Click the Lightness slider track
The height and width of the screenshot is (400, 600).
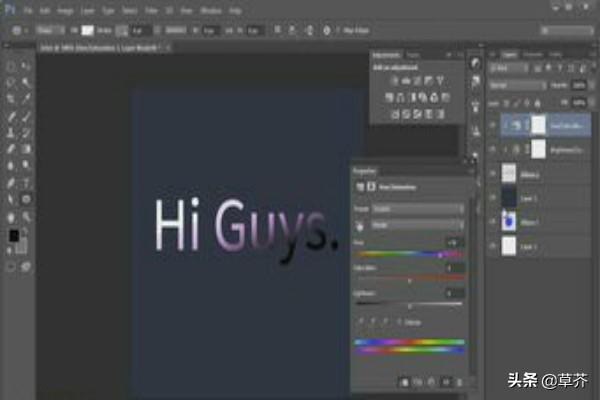[409, 304]
